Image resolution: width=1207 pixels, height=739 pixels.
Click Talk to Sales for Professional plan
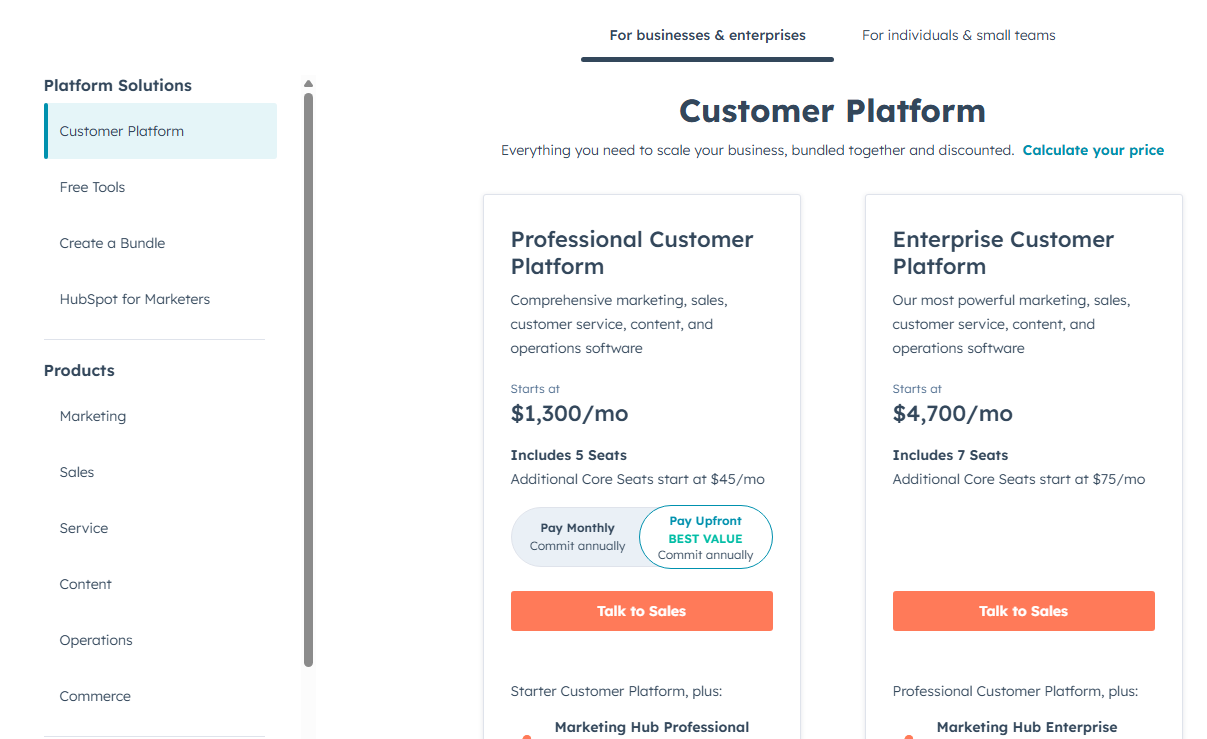tap(641, 611)
